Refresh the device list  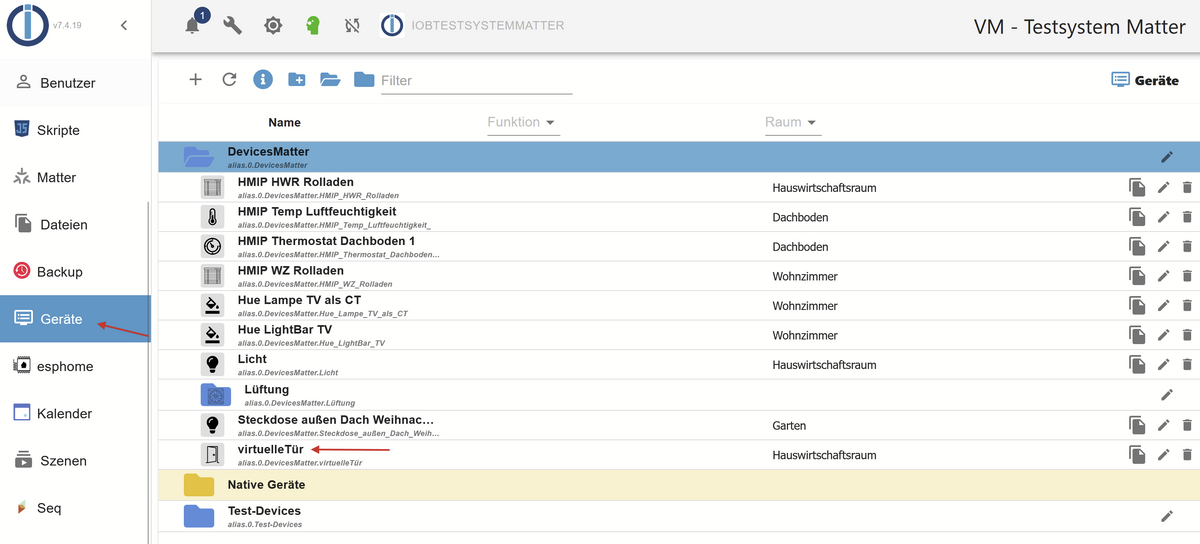tap(229, 80)
